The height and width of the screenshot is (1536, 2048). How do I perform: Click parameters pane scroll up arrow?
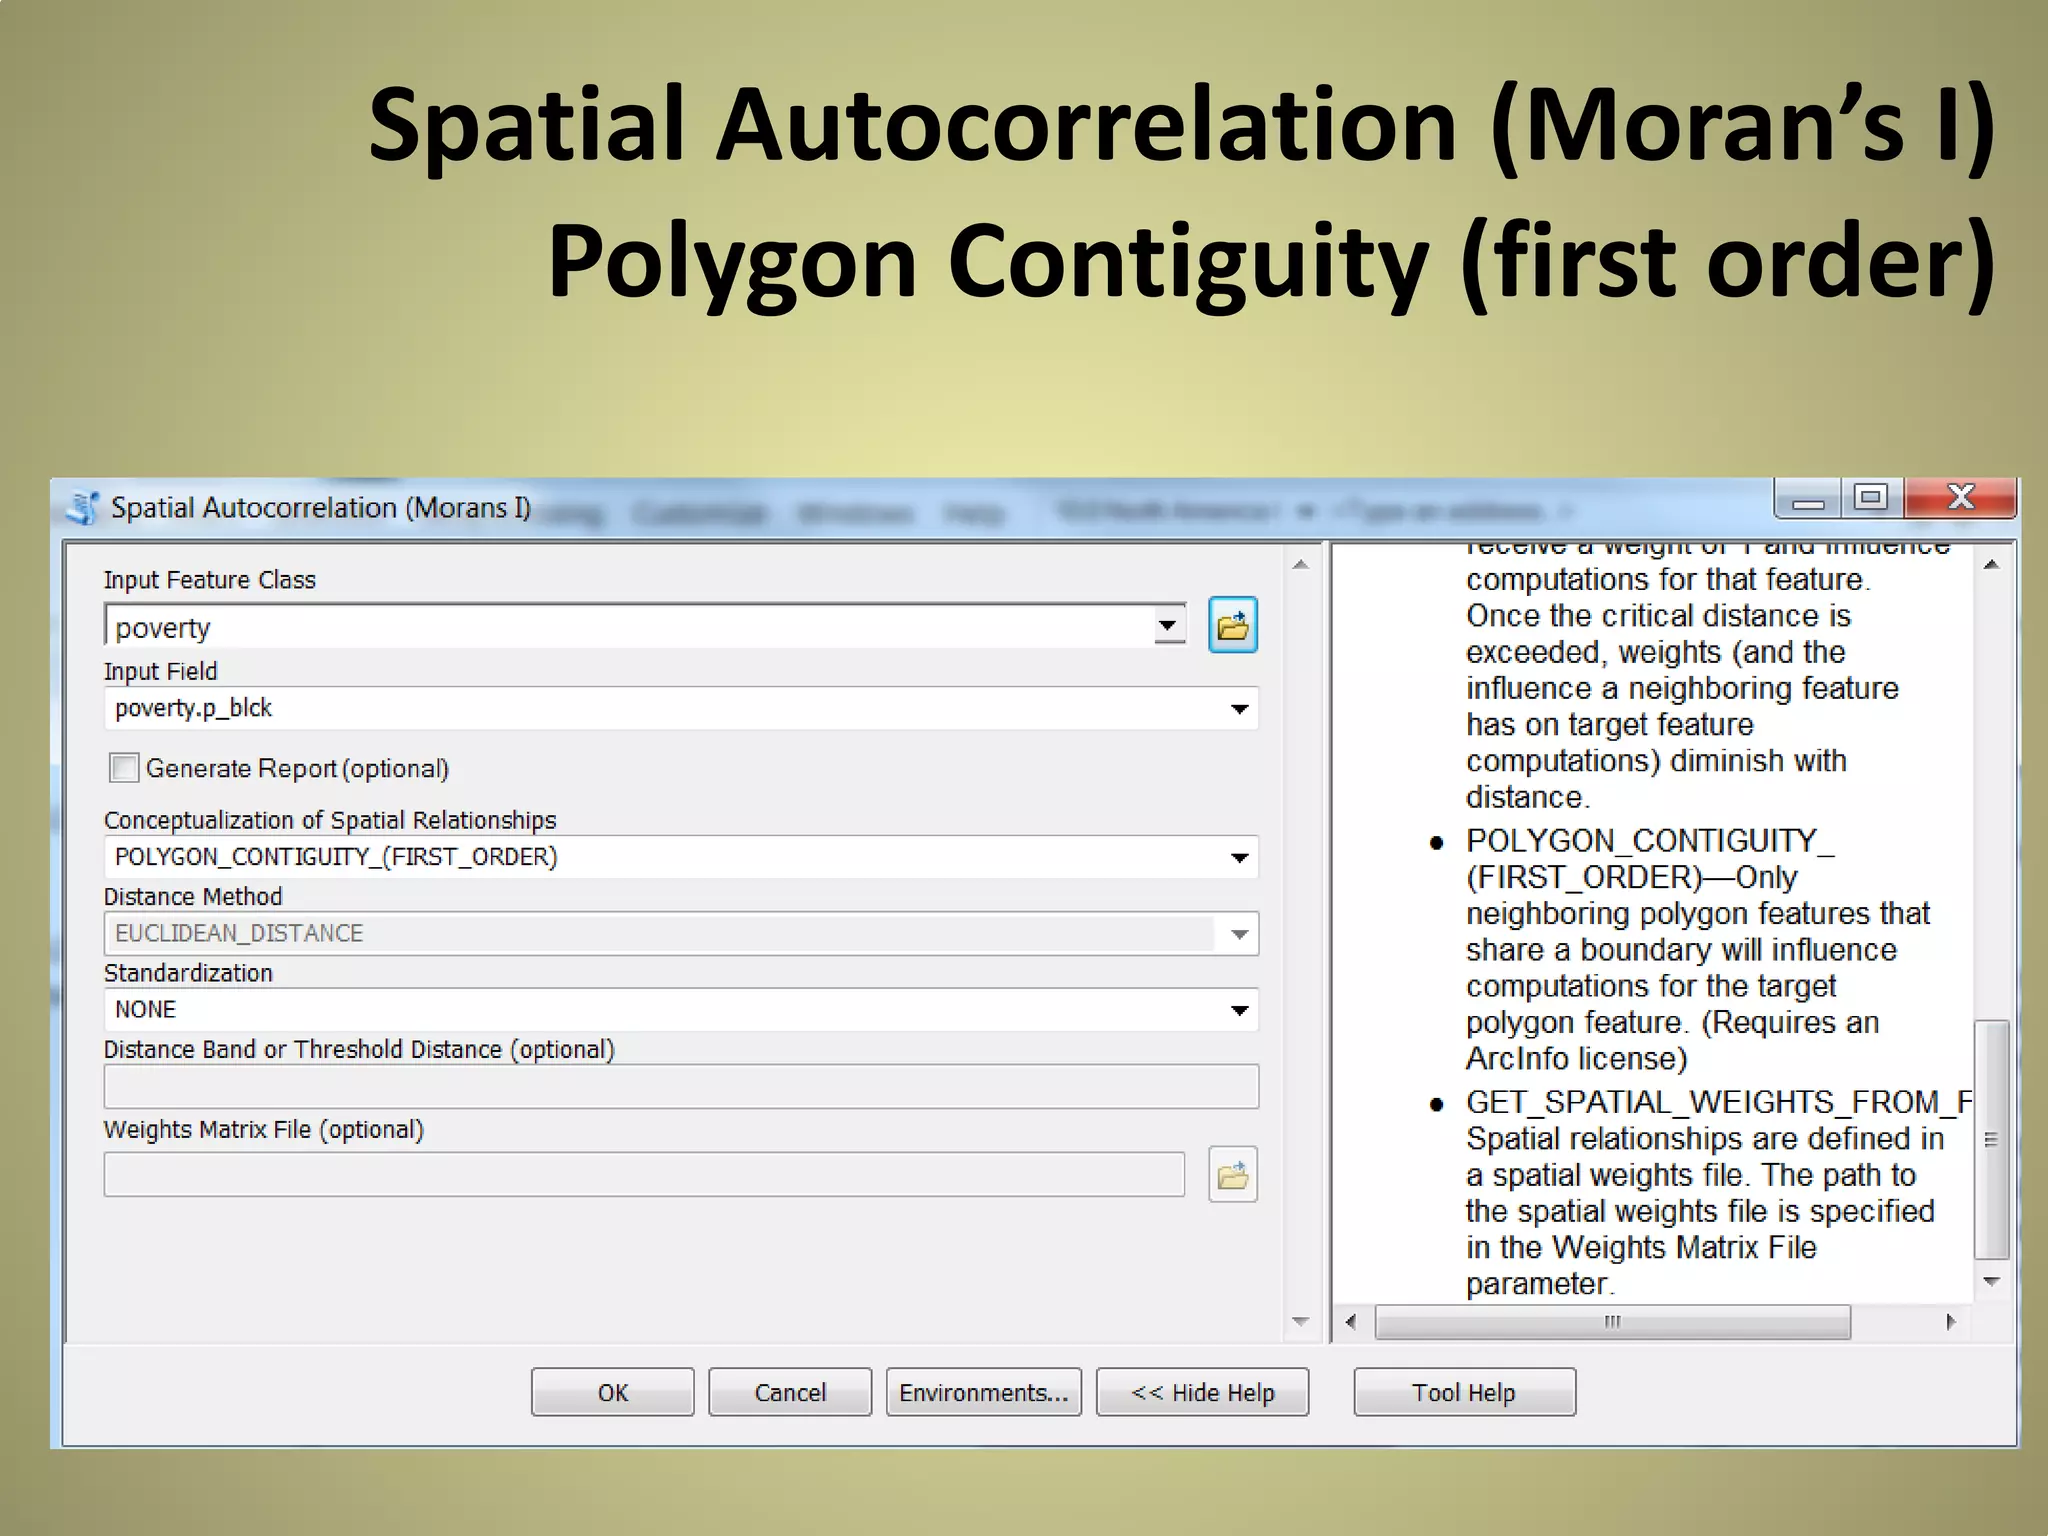tap(1300, 565)
